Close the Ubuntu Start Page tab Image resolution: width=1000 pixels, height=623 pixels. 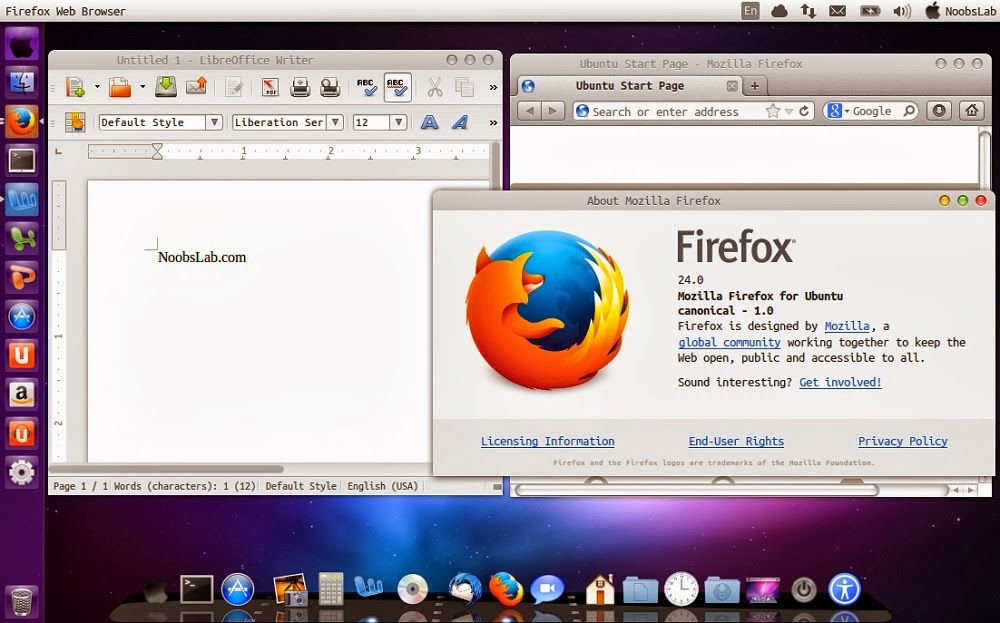coord(732,86)
